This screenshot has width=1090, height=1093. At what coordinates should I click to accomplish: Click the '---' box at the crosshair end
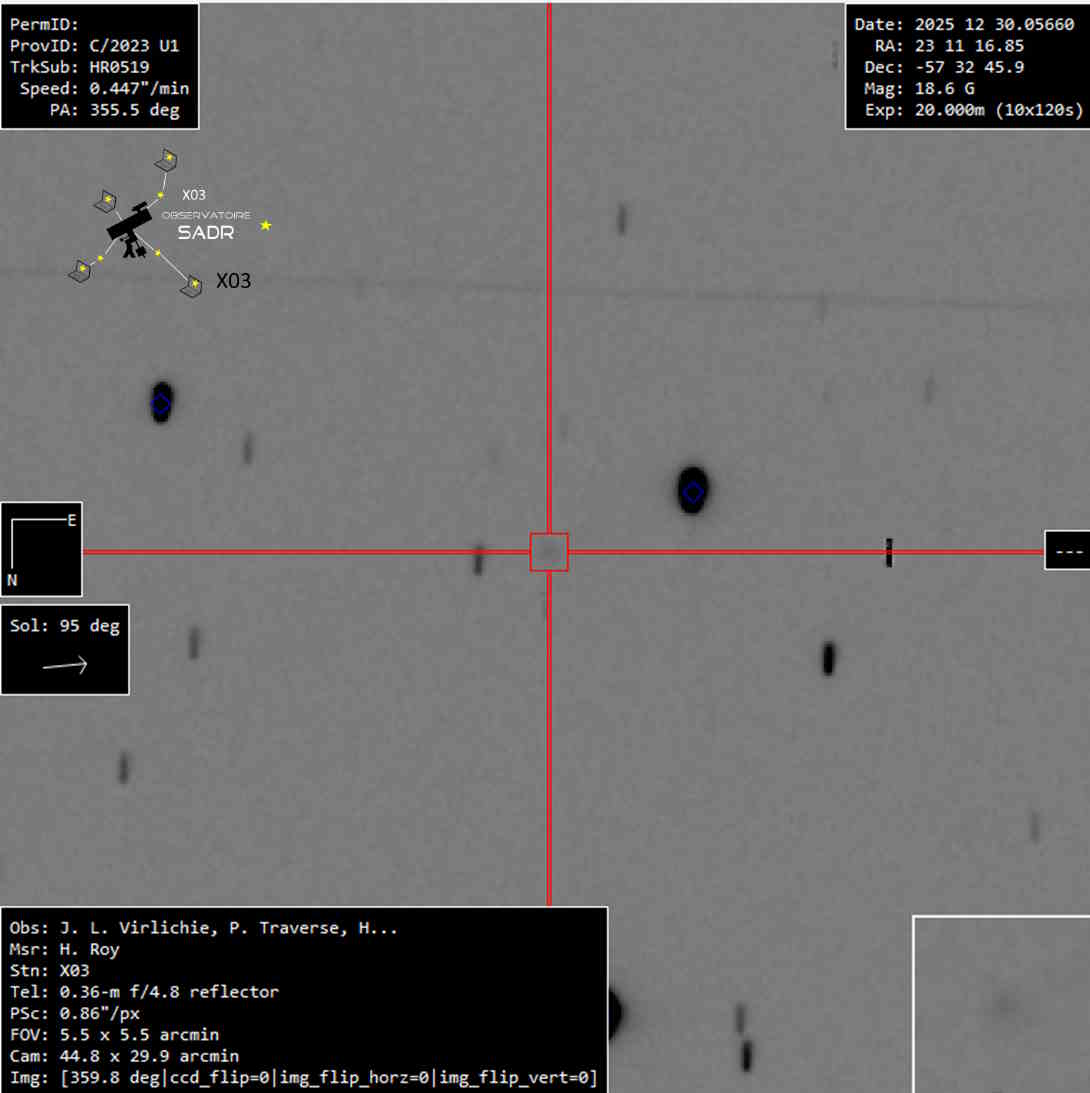pyautogui.click(x=1068, y=551)
